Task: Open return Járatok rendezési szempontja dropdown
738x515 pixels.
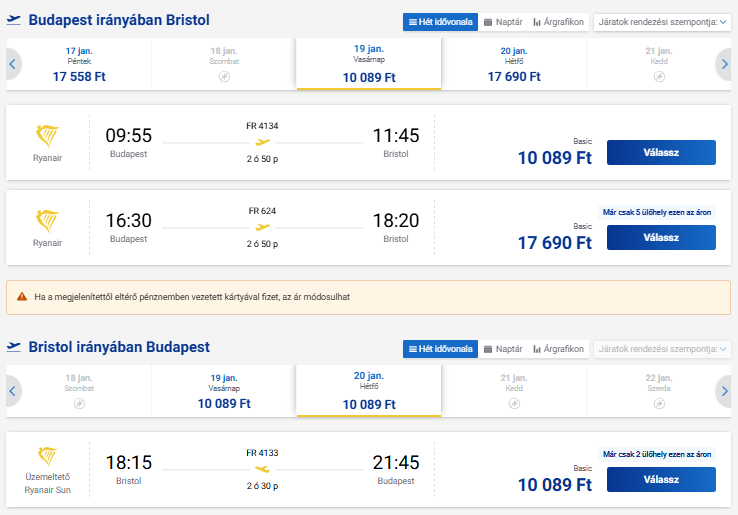Action: click(662, 349)
